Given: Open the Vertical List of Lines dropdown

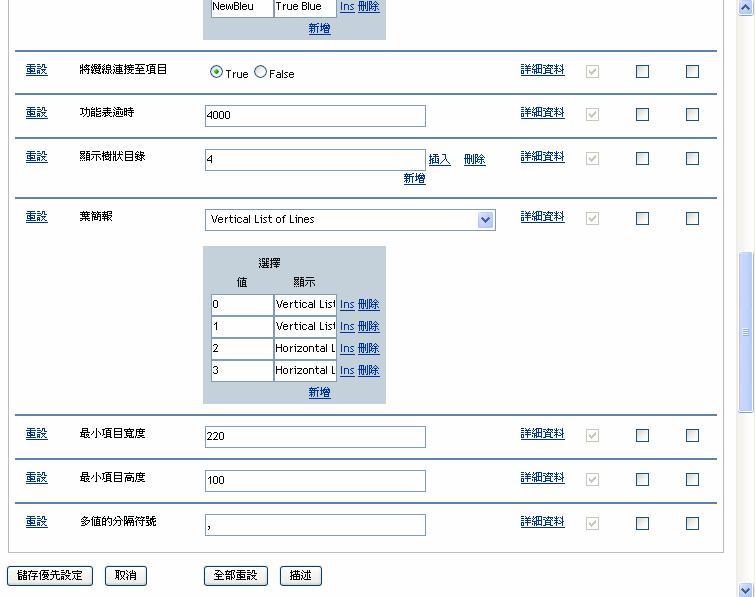Looking at the screenshot, I should click(x=486, y=220).
